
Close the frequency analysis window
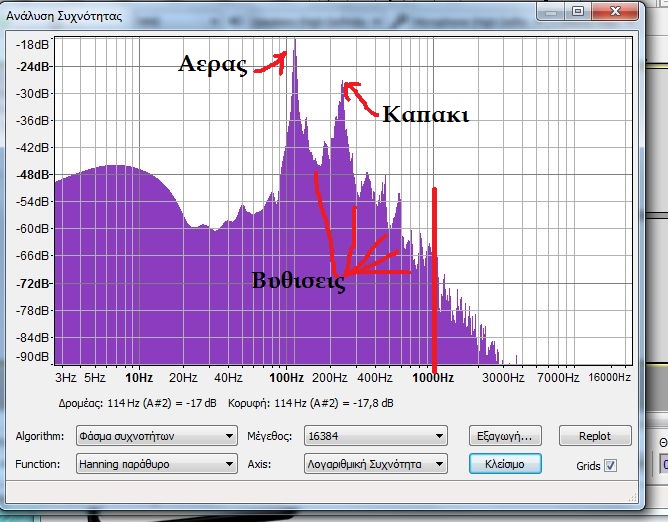612,11
